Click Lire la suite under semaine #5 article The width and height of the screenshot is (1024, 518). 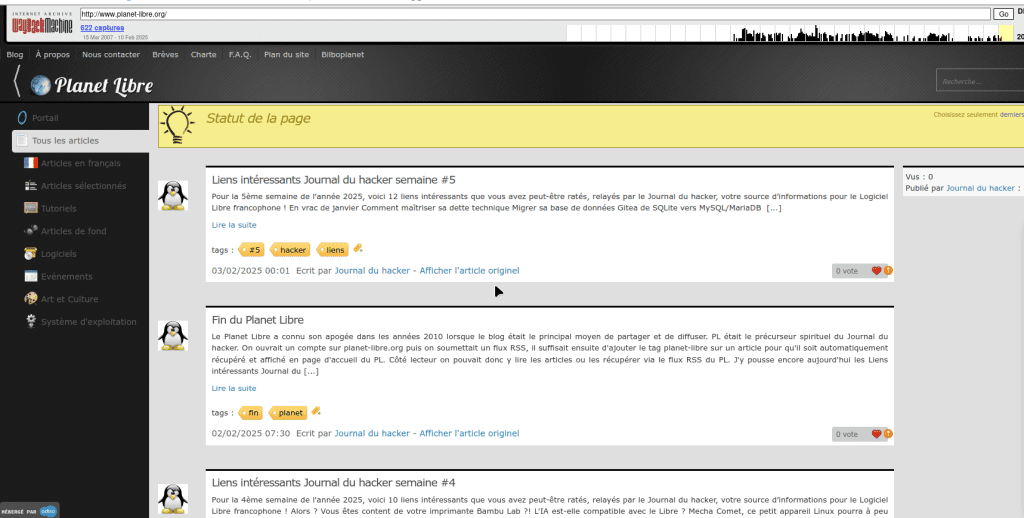click(x=234, y=225)
